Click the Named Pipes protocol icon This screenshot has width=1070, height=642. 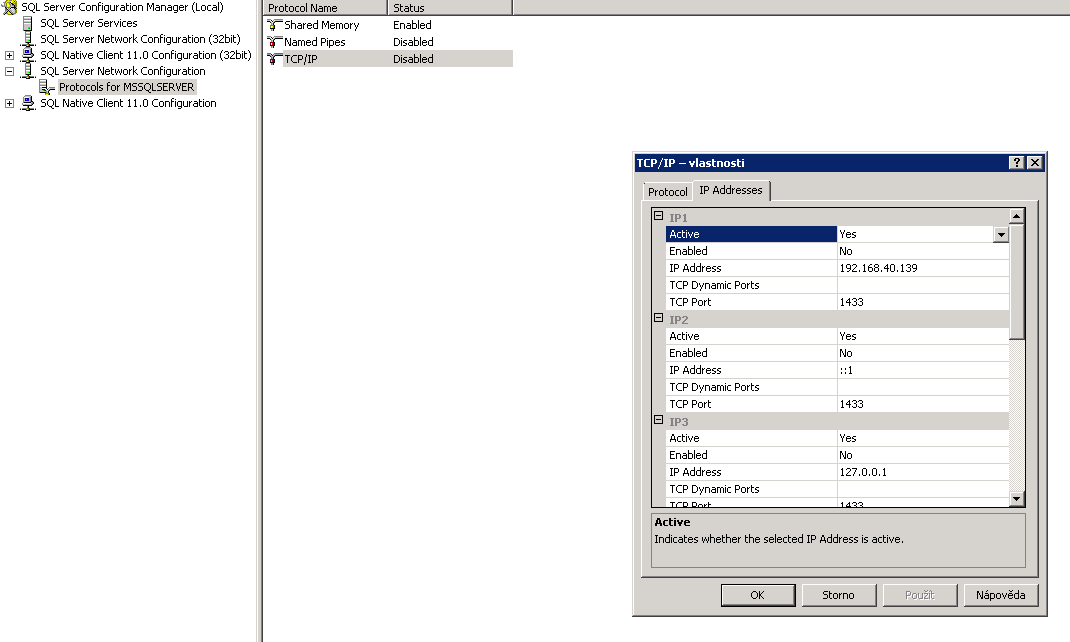[x=274, y=42]
